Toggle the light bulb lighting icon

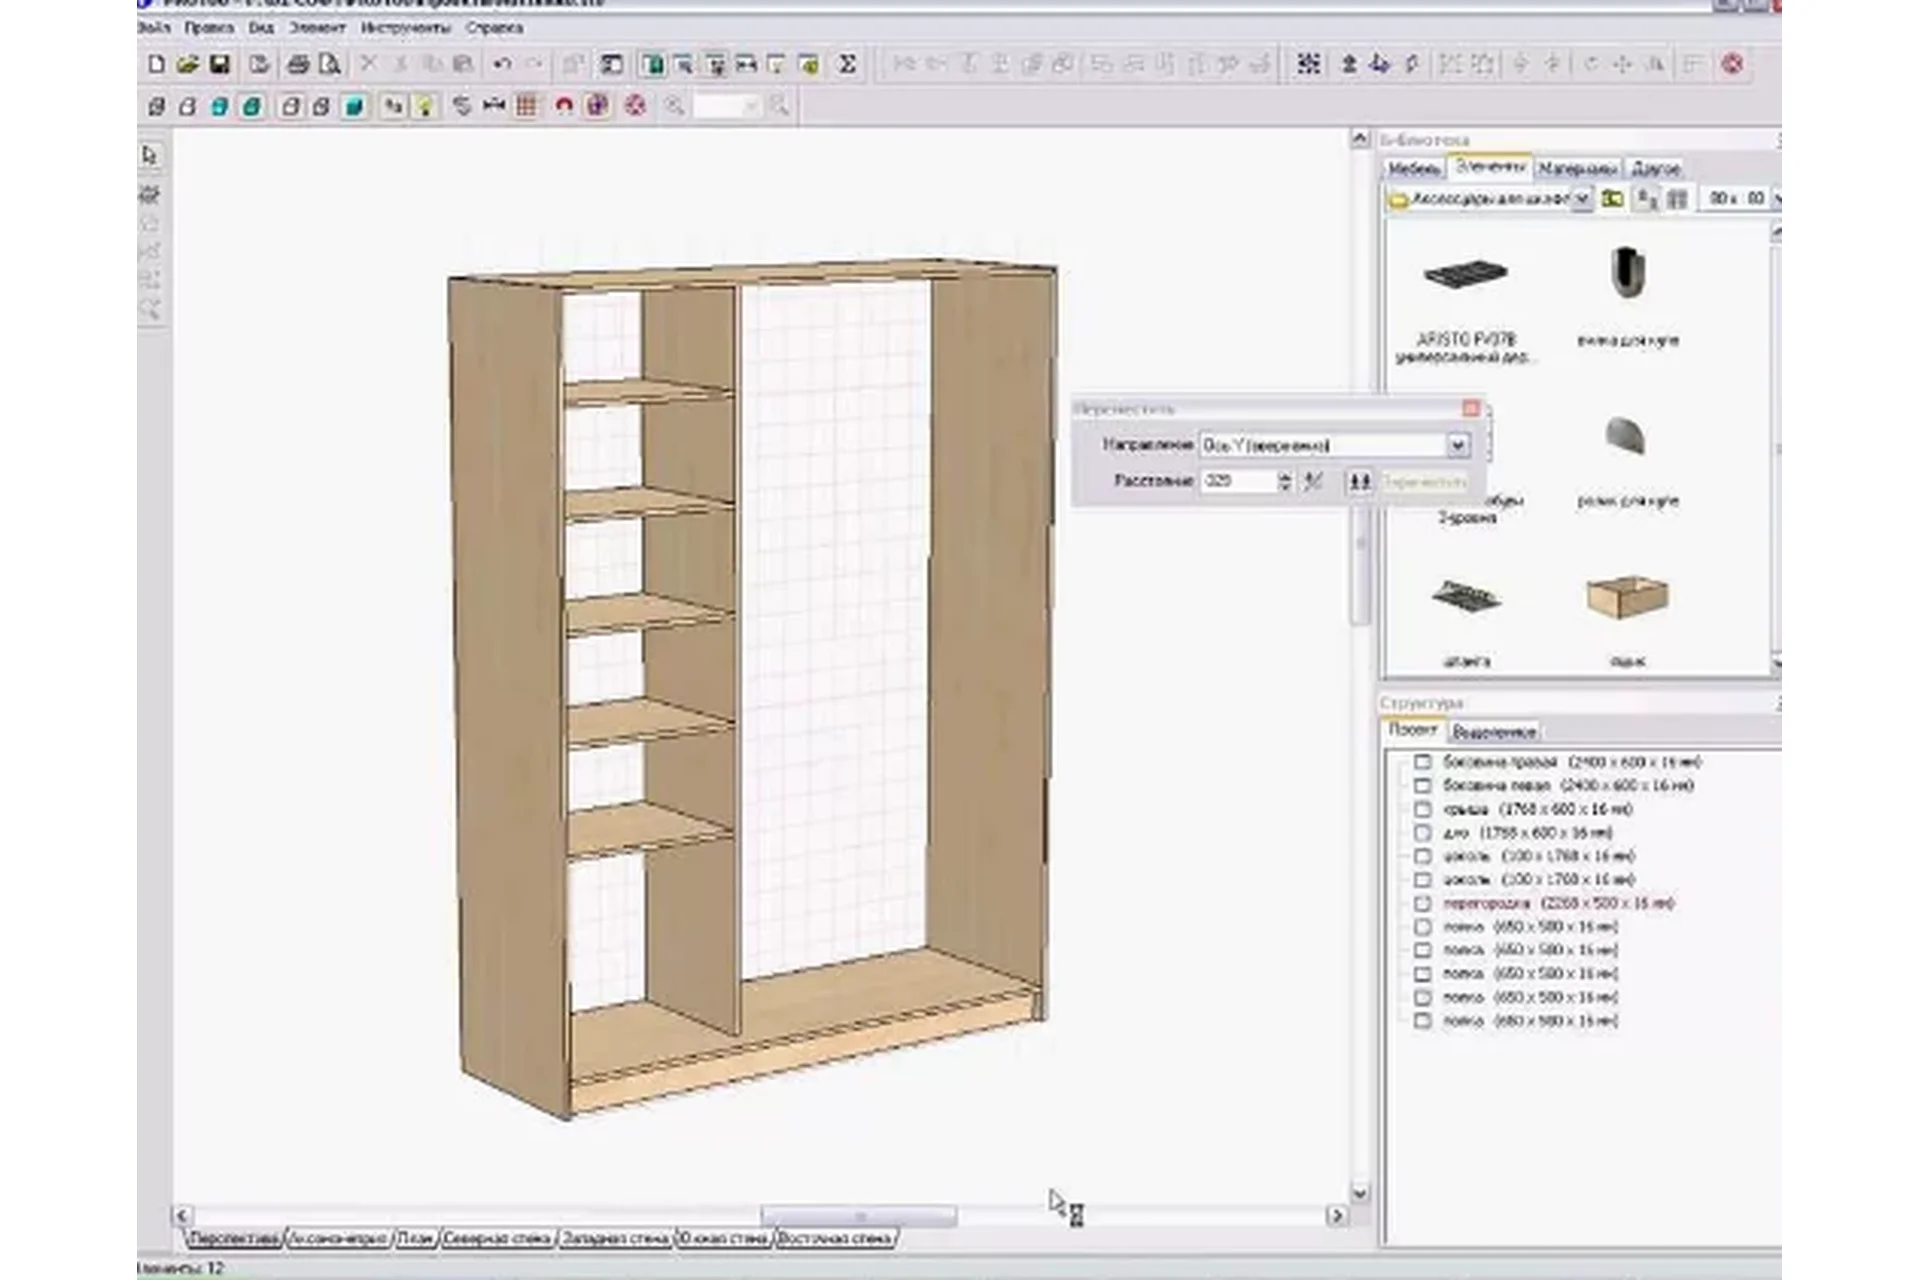(426, 106)
